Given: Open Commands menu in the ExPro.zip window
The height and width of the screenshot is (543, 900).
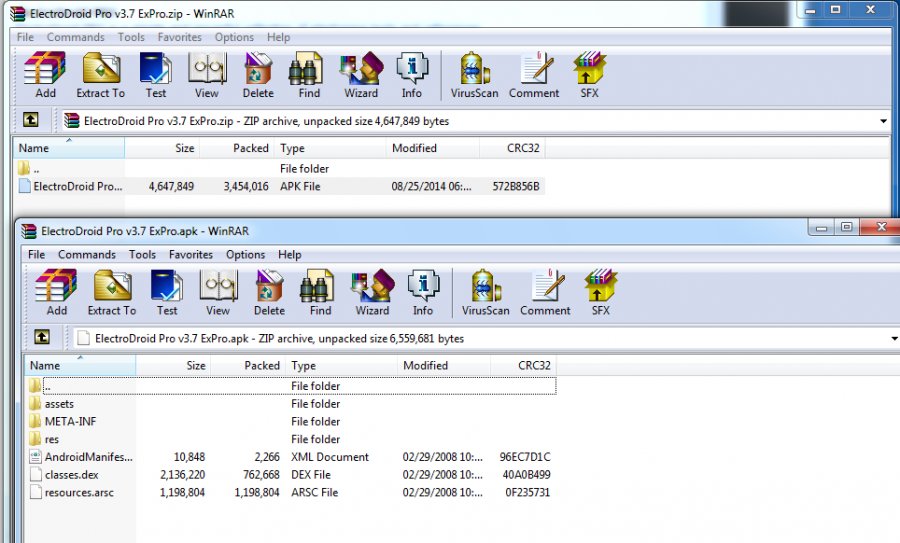Looking at the screenshot, I should tap(76, 37).
